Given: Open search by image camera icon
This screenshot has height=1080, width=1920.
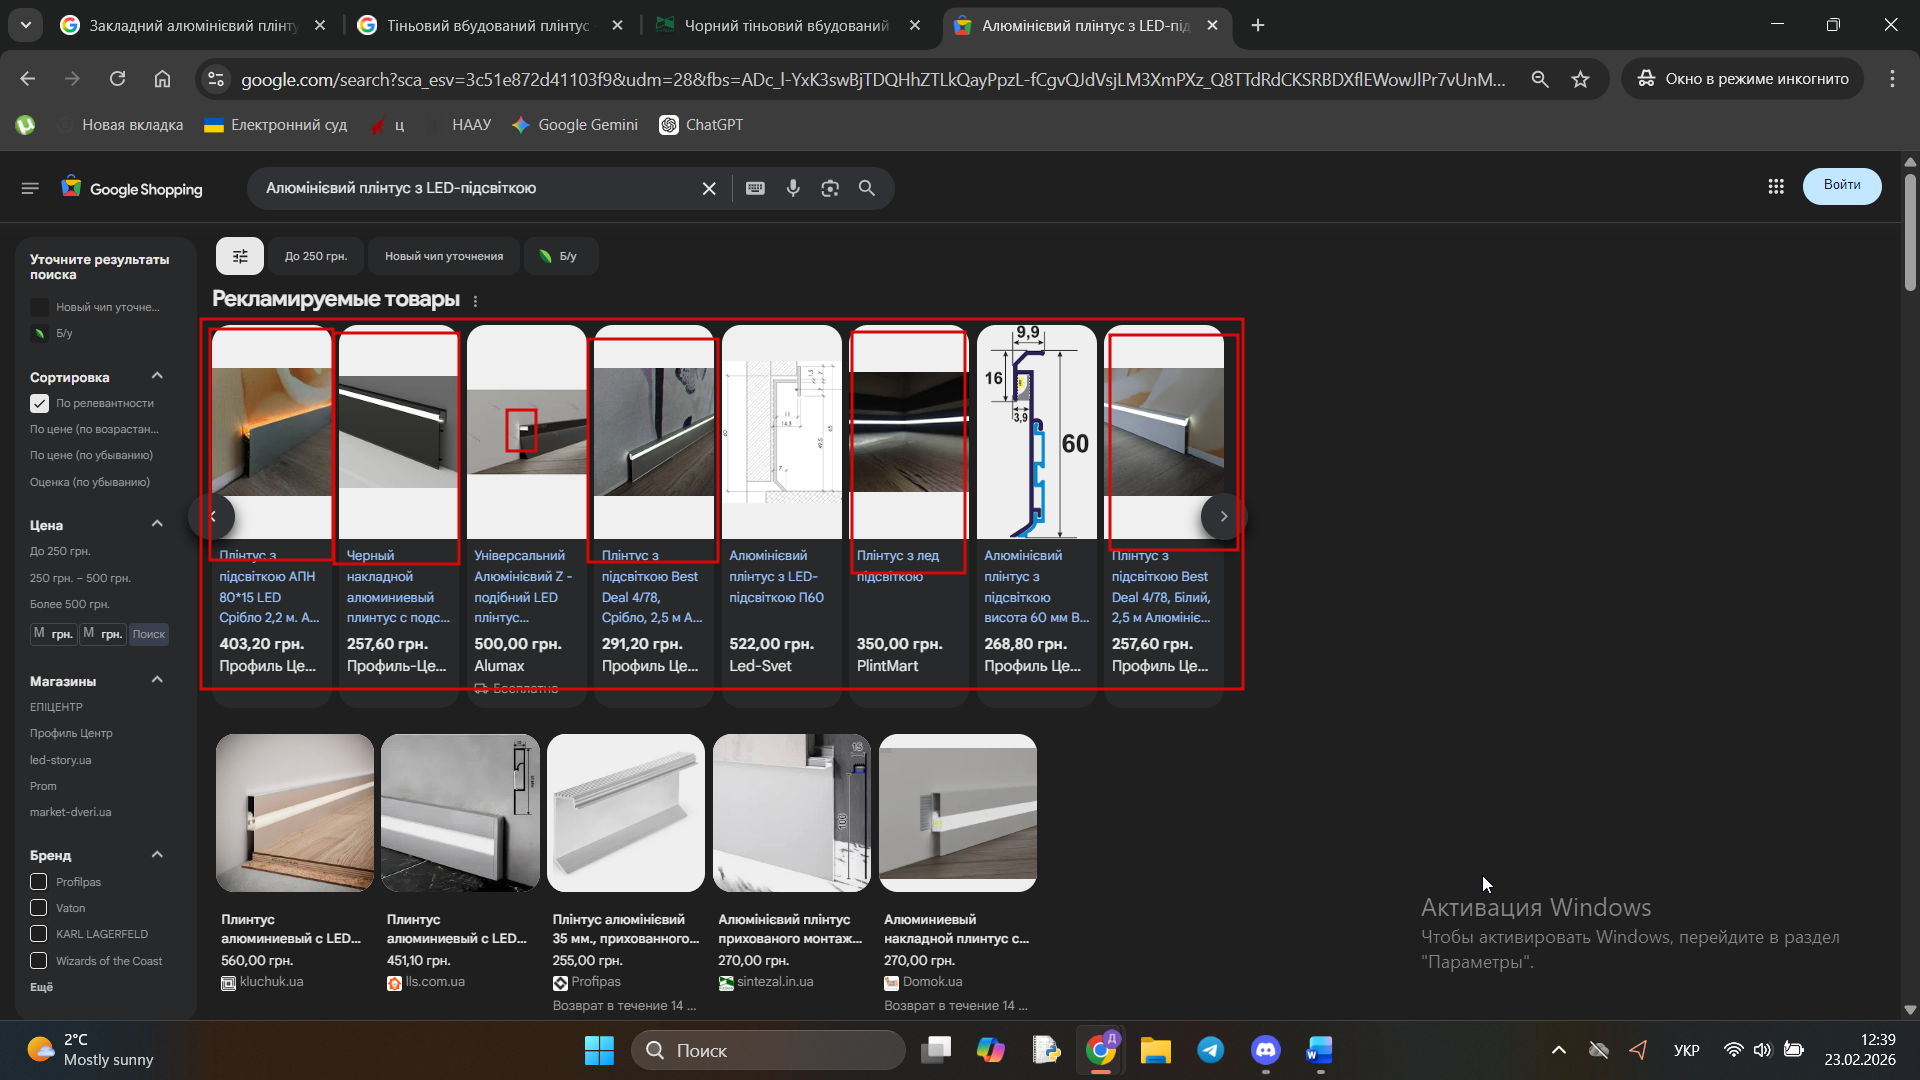Looking at the screenshot, I should pyautogui.click(x=830, y=188).
